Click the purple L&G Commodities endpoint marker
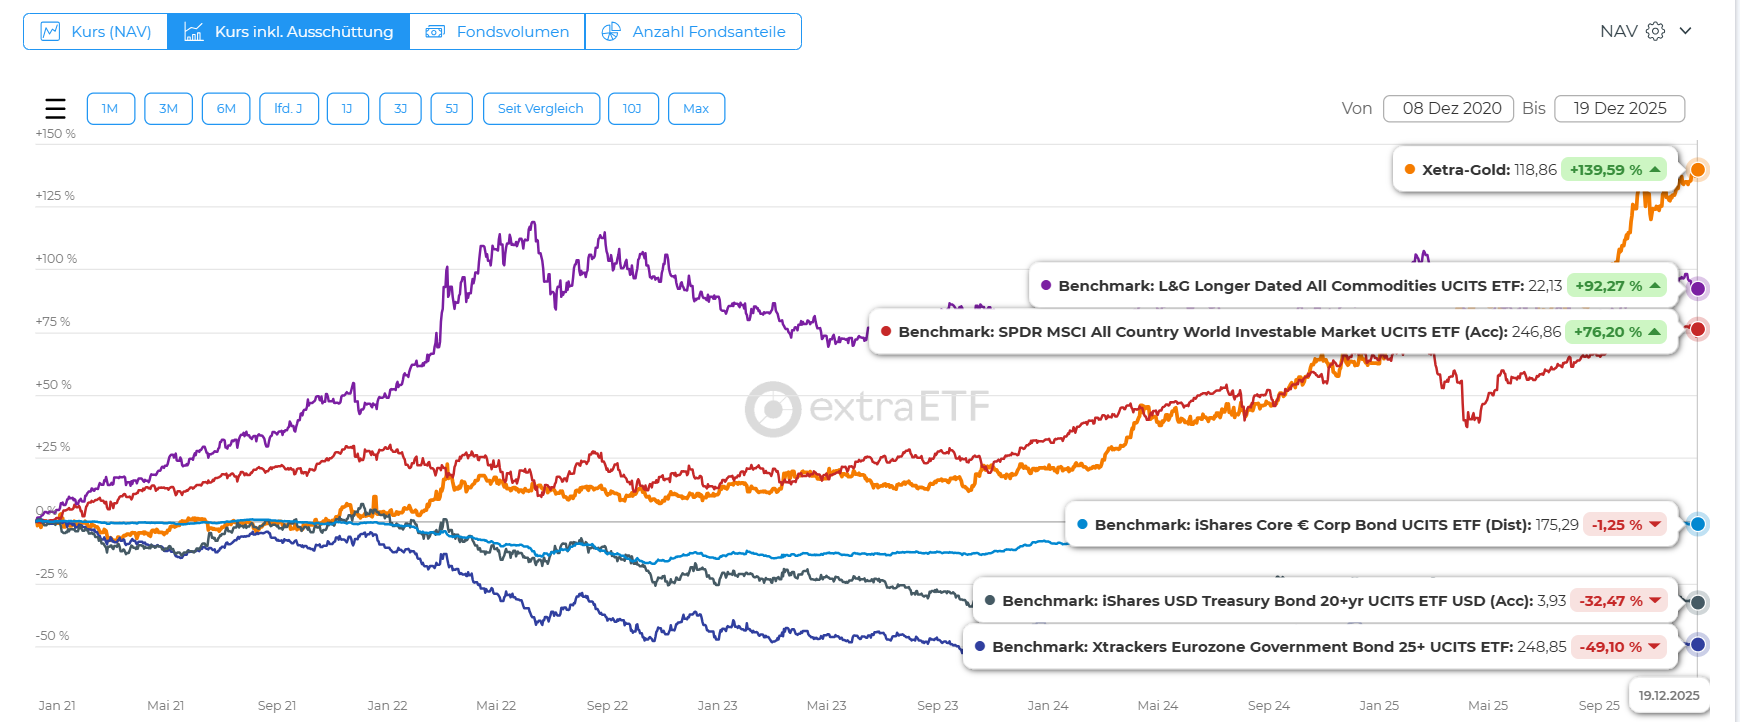 (1697, 289)
